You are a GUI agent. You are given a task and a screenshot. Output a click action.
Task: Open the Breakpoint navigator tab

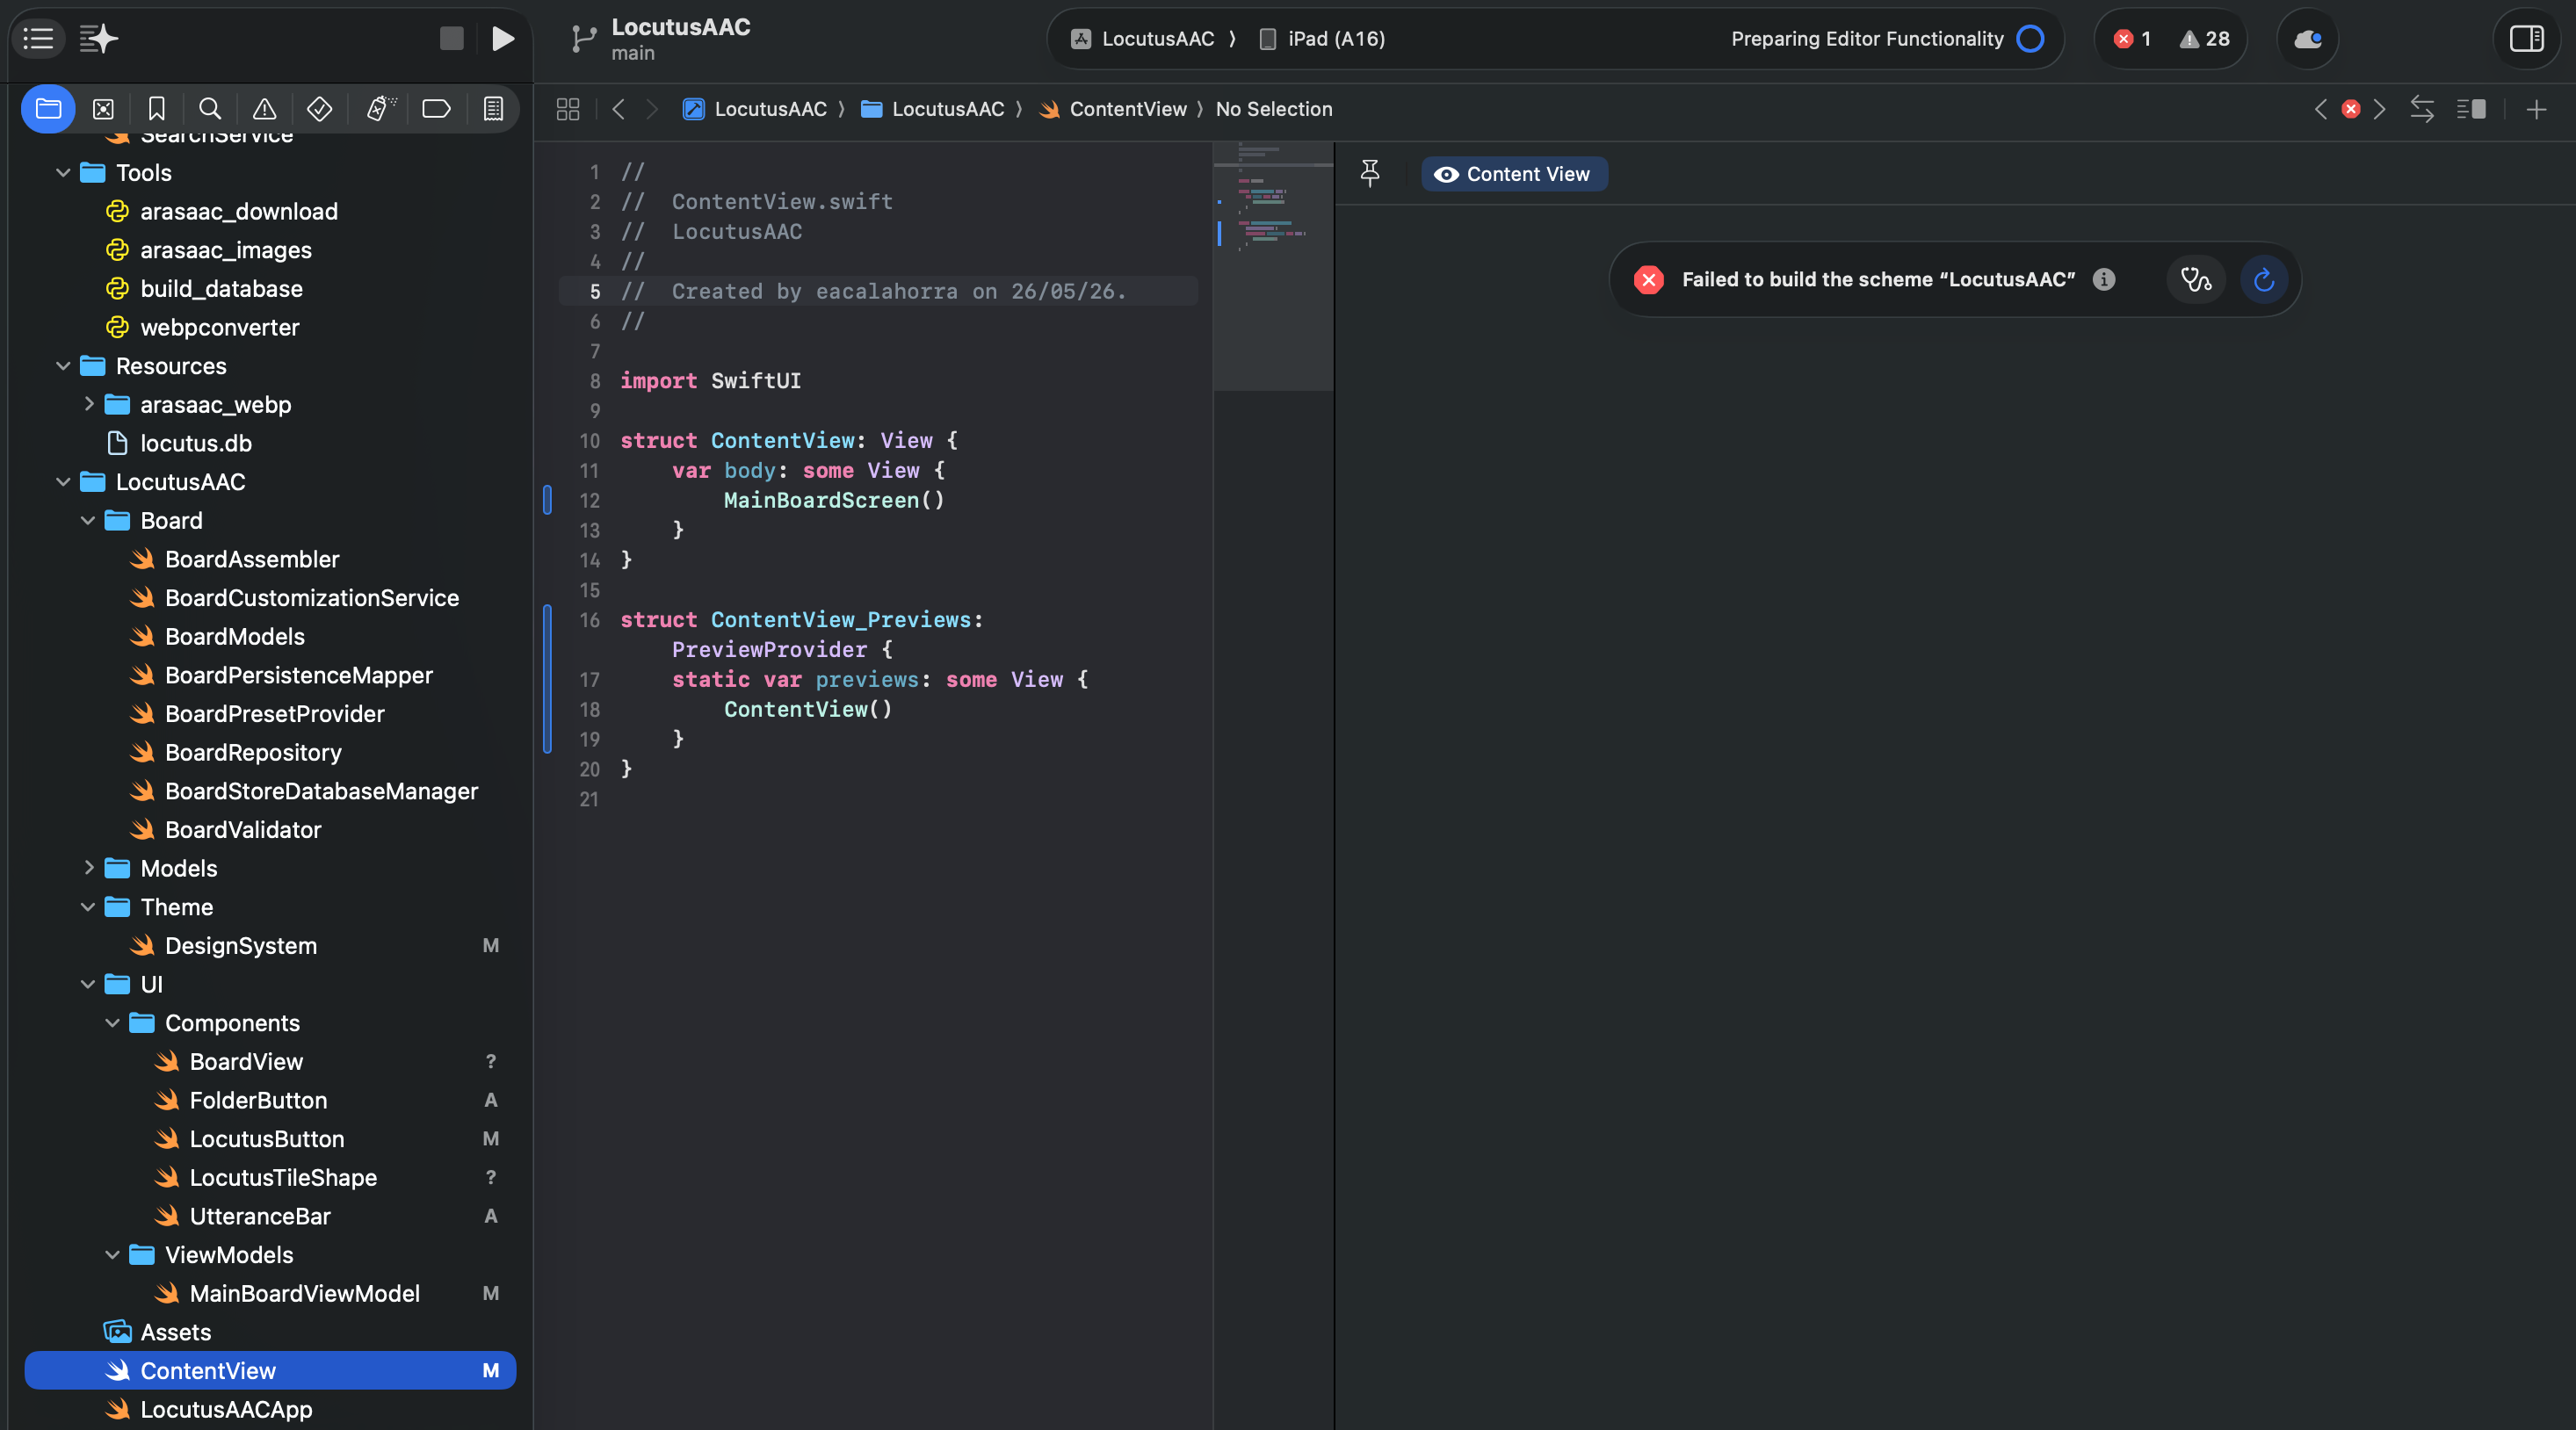pyautogui.click(x=436, y=109)
